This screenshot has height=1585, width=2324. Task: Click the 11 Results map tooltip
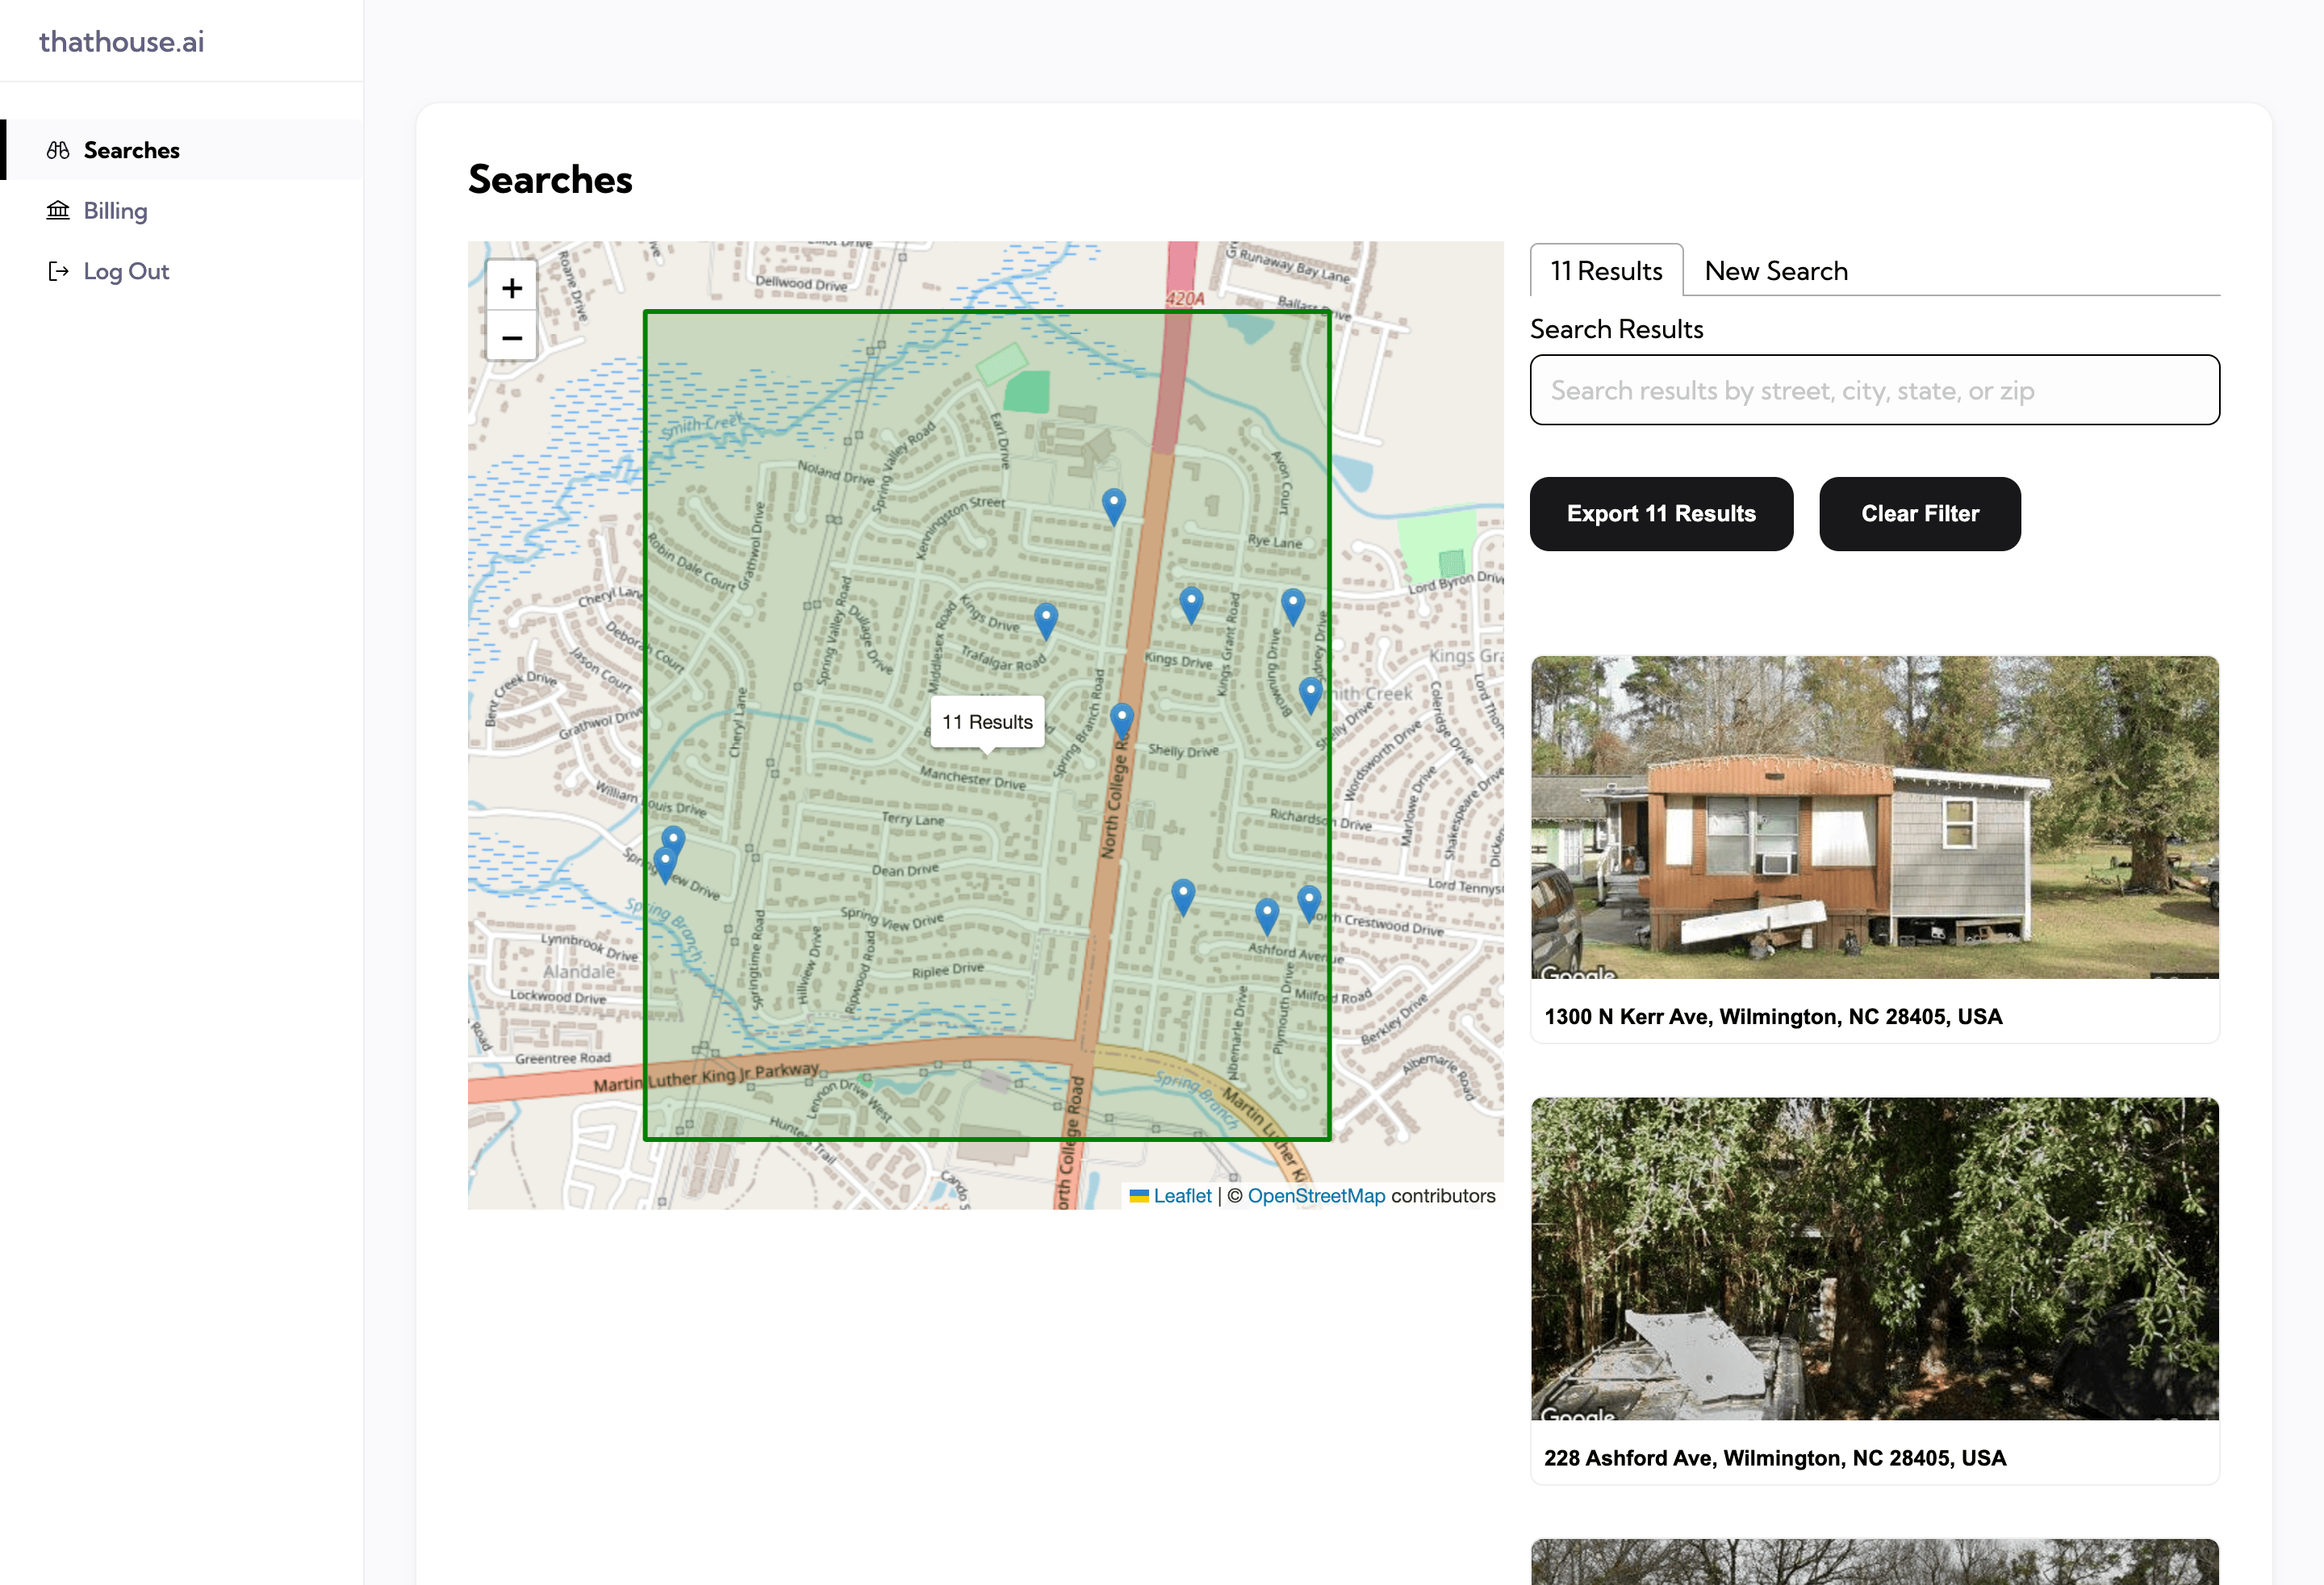(x=987, y=722)
